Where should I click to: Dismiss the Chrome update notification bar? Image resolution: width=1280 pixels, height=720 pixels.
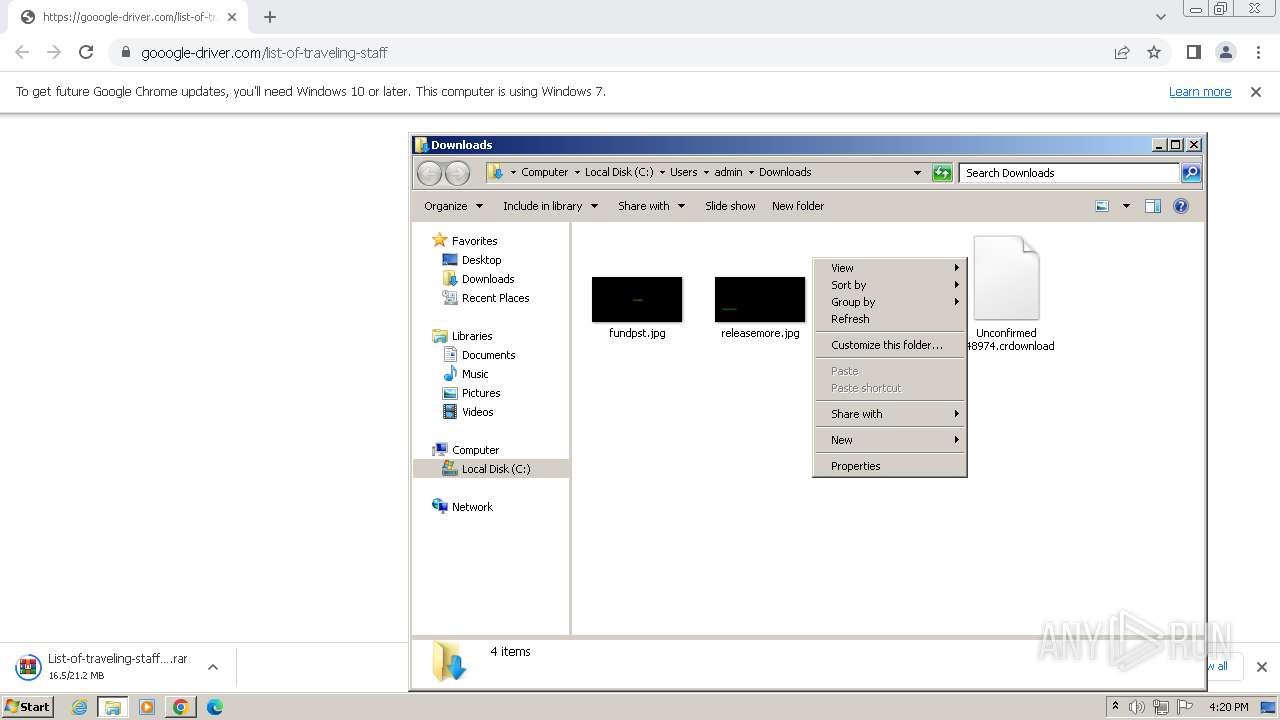click(1256, 91)
